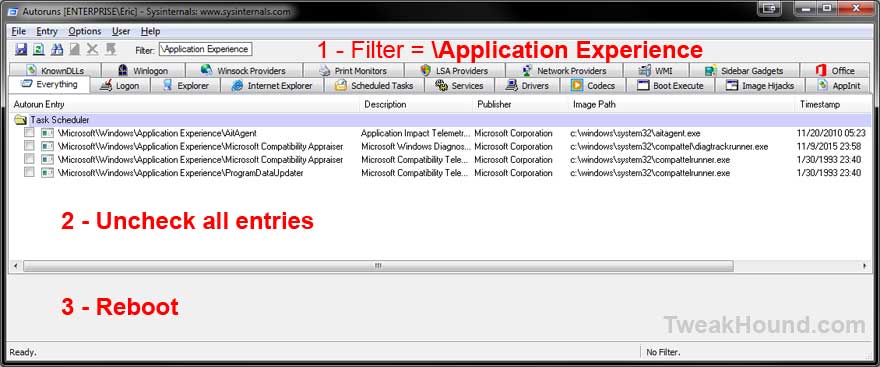Screen dimensions: 880x367
Task: Click the horizontal scrollbar left arrow
Action: tap(16, 265)
